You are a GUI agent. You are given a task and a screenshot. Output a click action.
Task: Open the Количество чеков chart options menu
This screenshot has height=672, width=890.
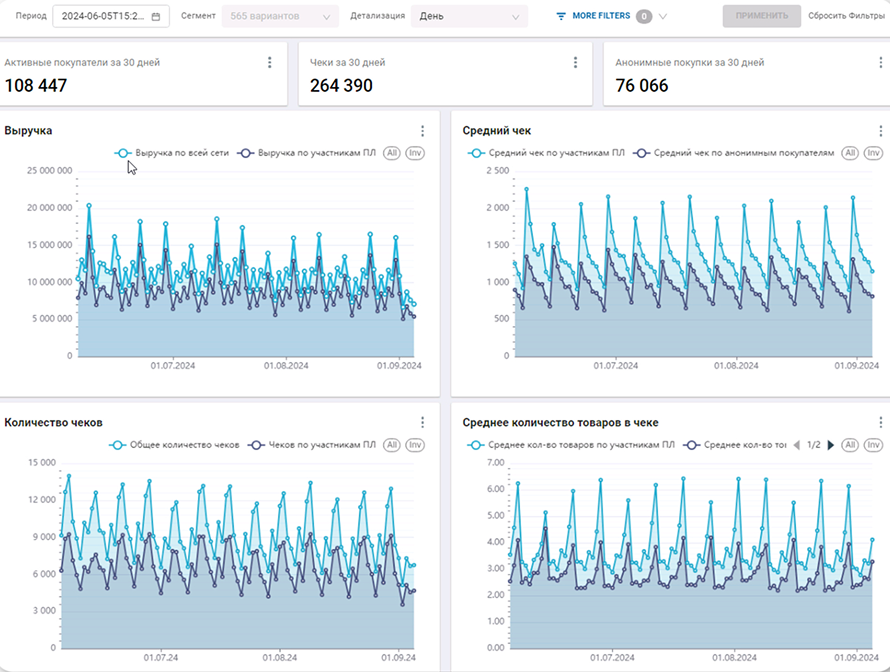(x=423, y=422)
